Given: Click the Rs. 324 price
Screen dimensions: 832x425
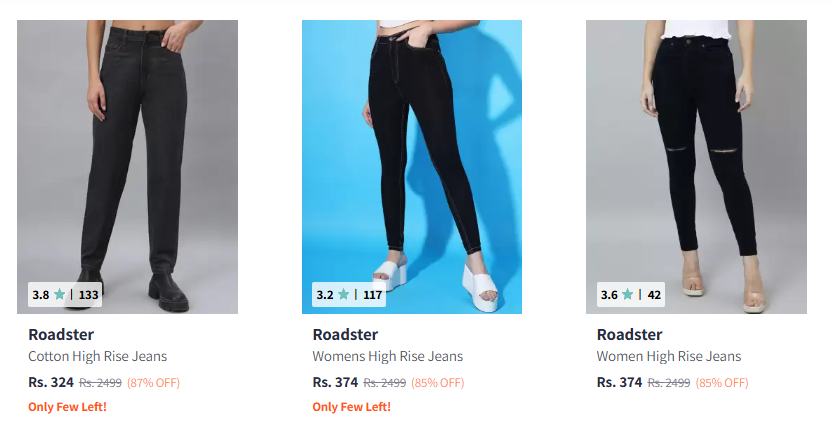Looking at the screenshot, I should click(51, 382).
